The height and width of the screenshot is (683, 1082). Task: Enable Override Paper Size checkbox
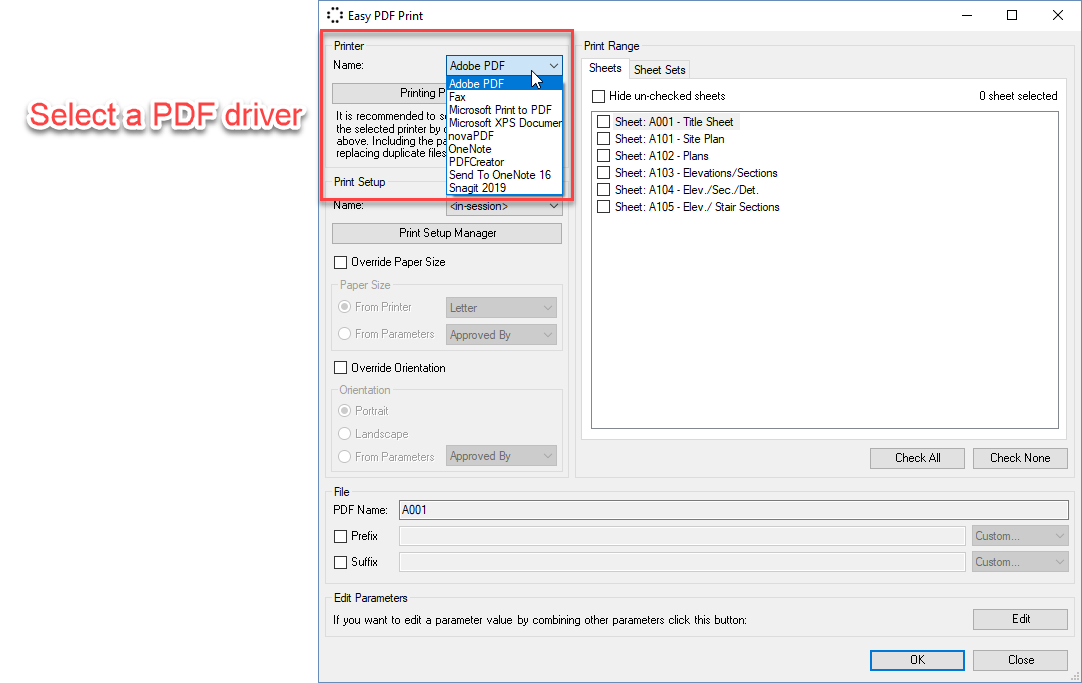point(340,262)
